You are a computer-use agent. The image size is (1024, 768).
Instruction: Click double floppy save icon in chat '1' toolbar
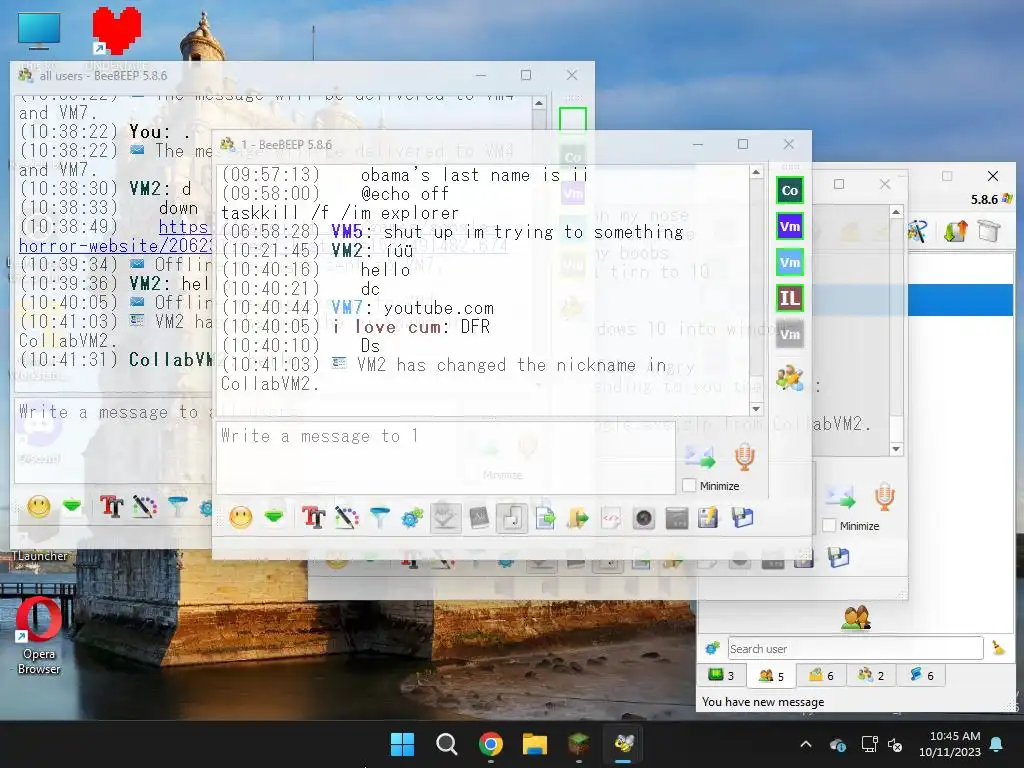(742, 518)
